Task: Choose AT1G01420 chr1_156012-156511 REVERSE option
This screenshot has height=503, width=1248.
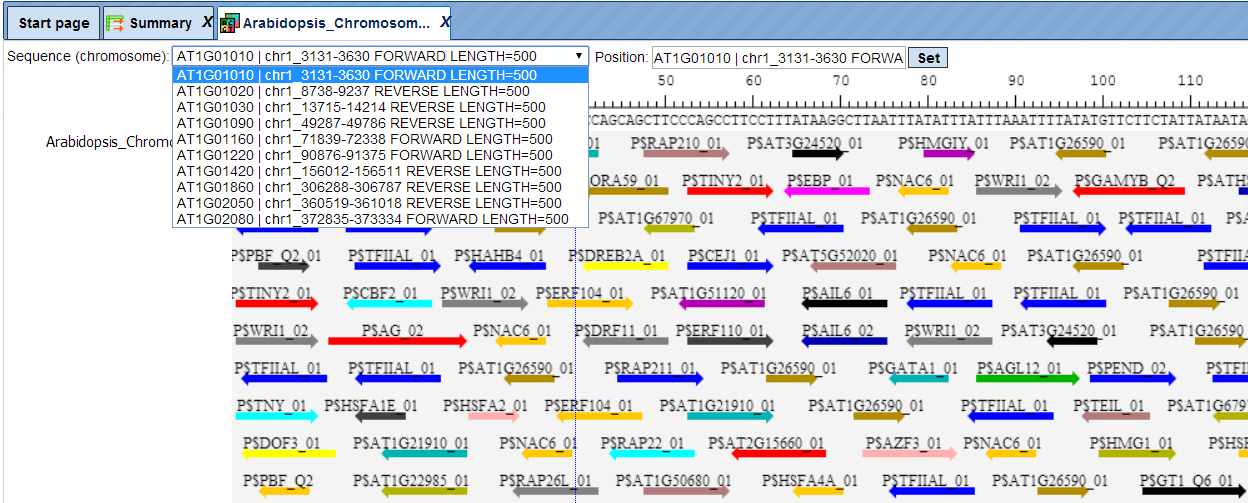Action: 380,171
